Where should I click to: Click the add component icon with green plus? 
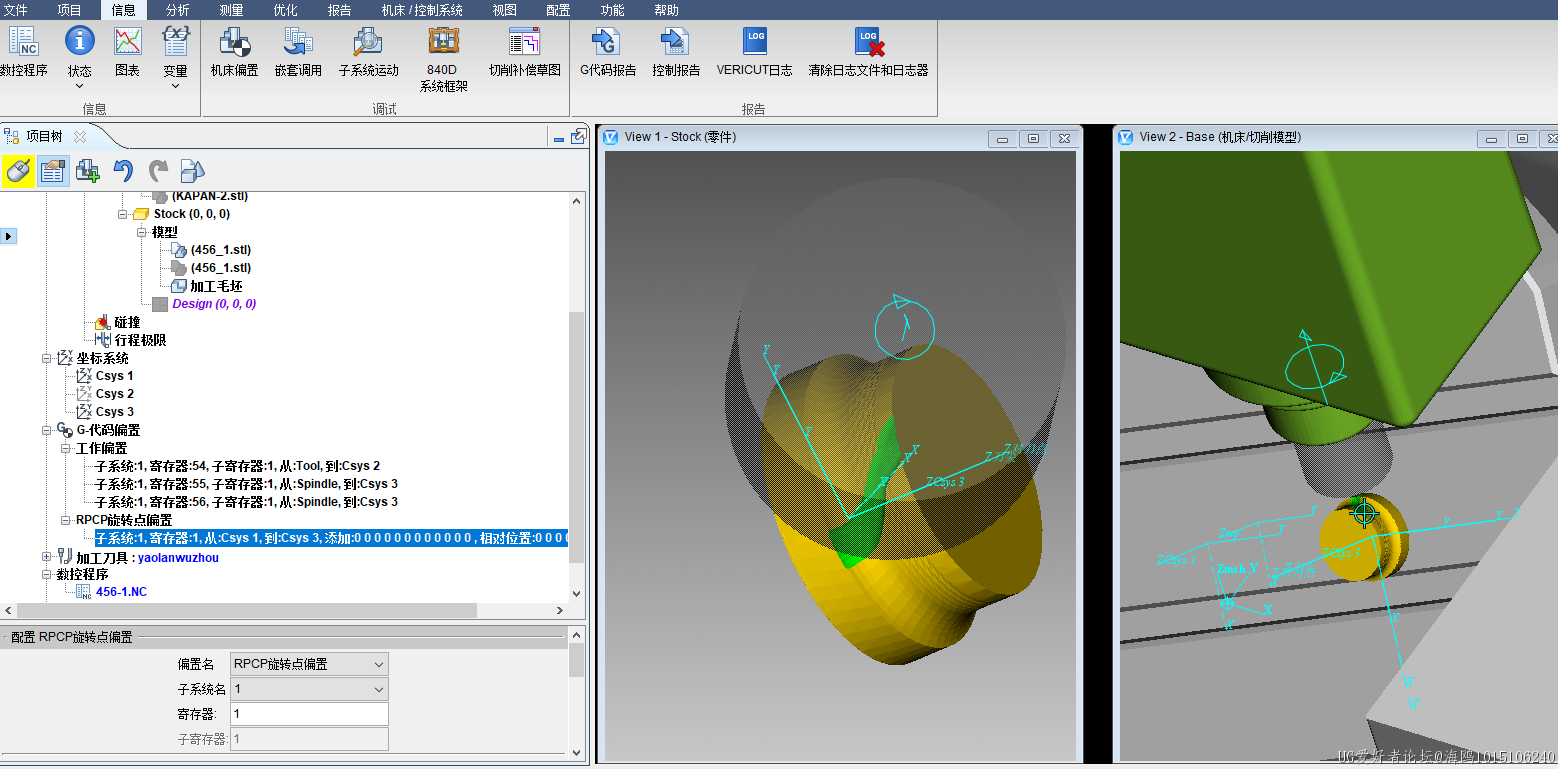(x=88, y=171)
